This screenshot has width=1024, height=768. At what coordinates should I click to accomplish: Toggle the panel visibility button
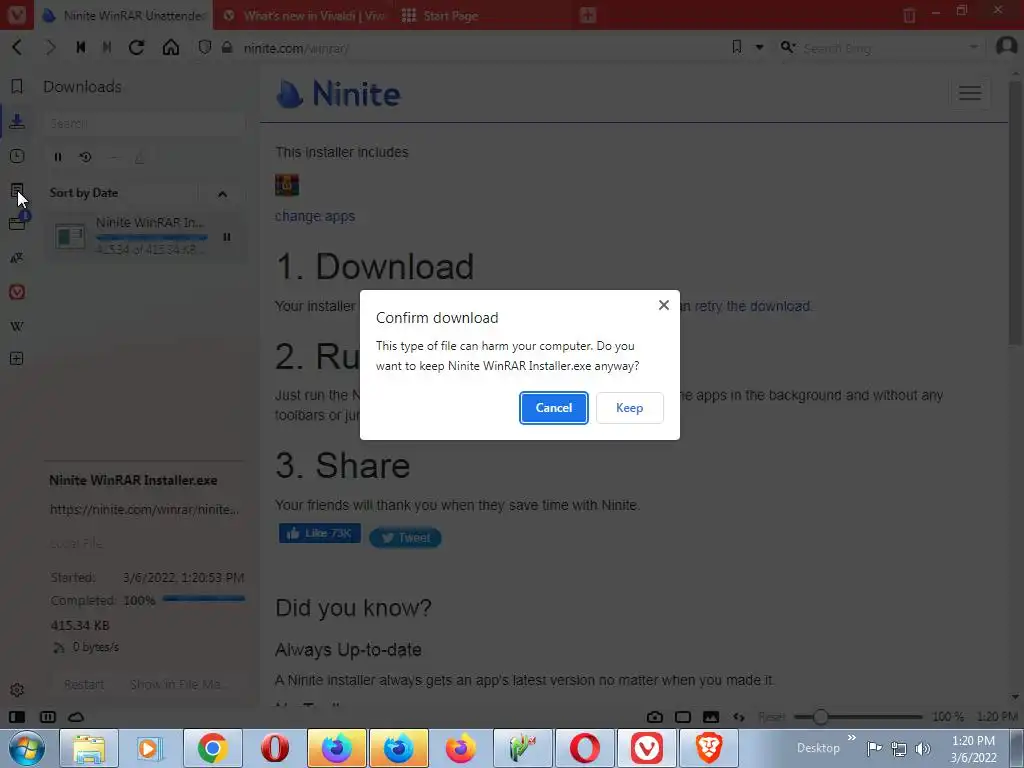[x=17, y=717]
